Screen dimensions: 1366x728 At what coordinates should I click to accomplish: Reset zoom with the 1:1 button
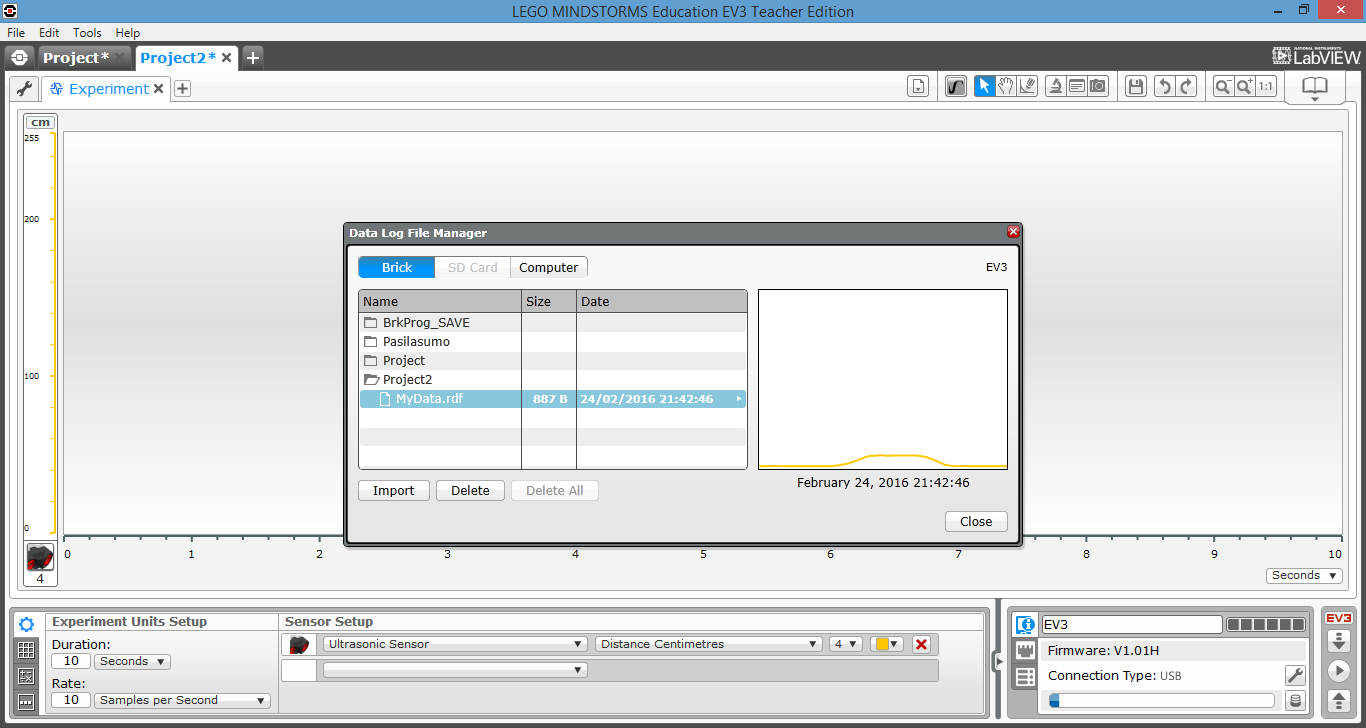coord(1267,87)
